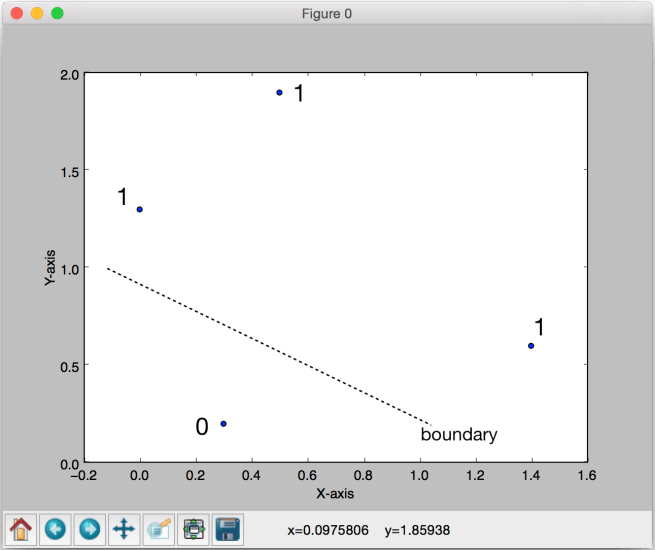Open Configure subplots tool
Image resolution: width=655 pixels, height=550 pixels.
point(193,530)
